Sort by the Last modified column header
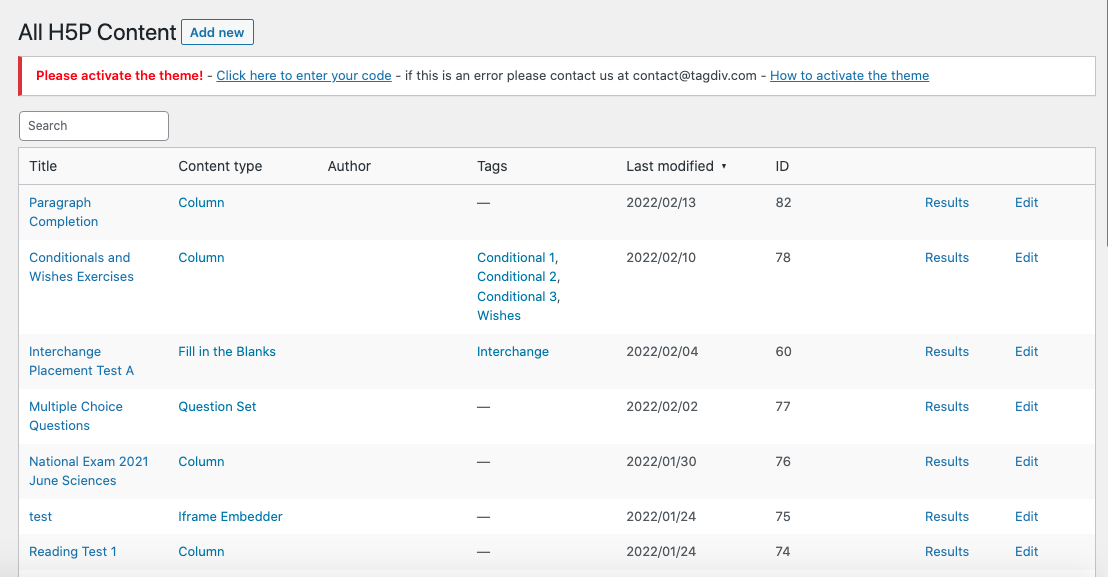Screen dimensions: 1108x577 tap(670, 166)
